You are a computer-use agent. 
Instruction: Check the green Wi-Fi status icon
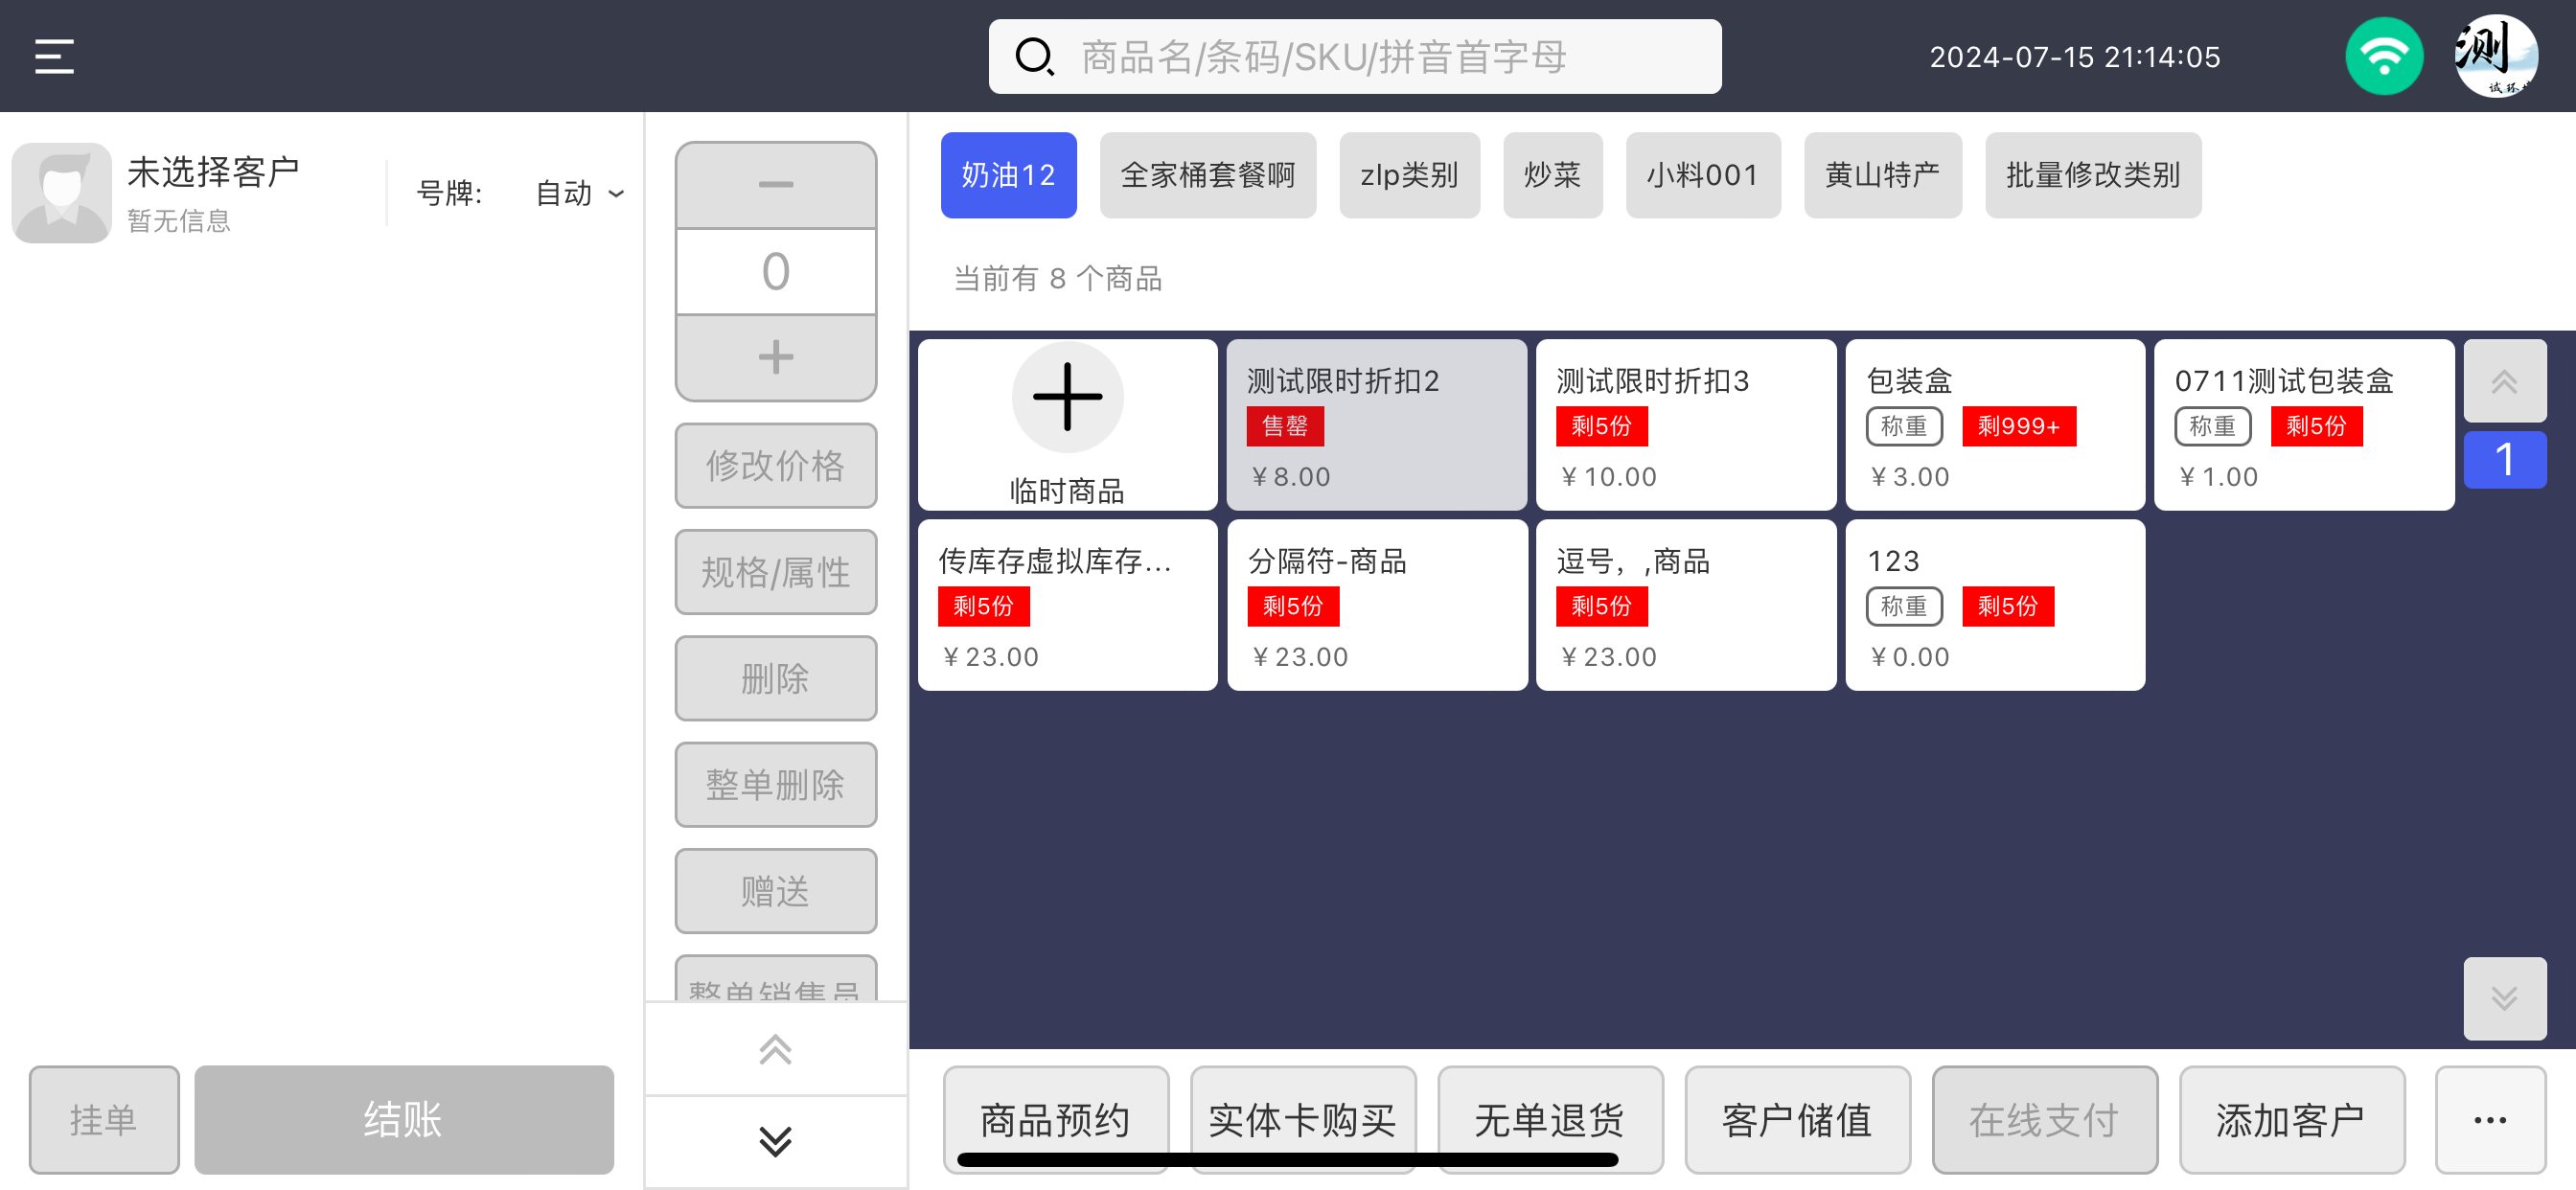pyautogui.click(x=2384, y=57)
